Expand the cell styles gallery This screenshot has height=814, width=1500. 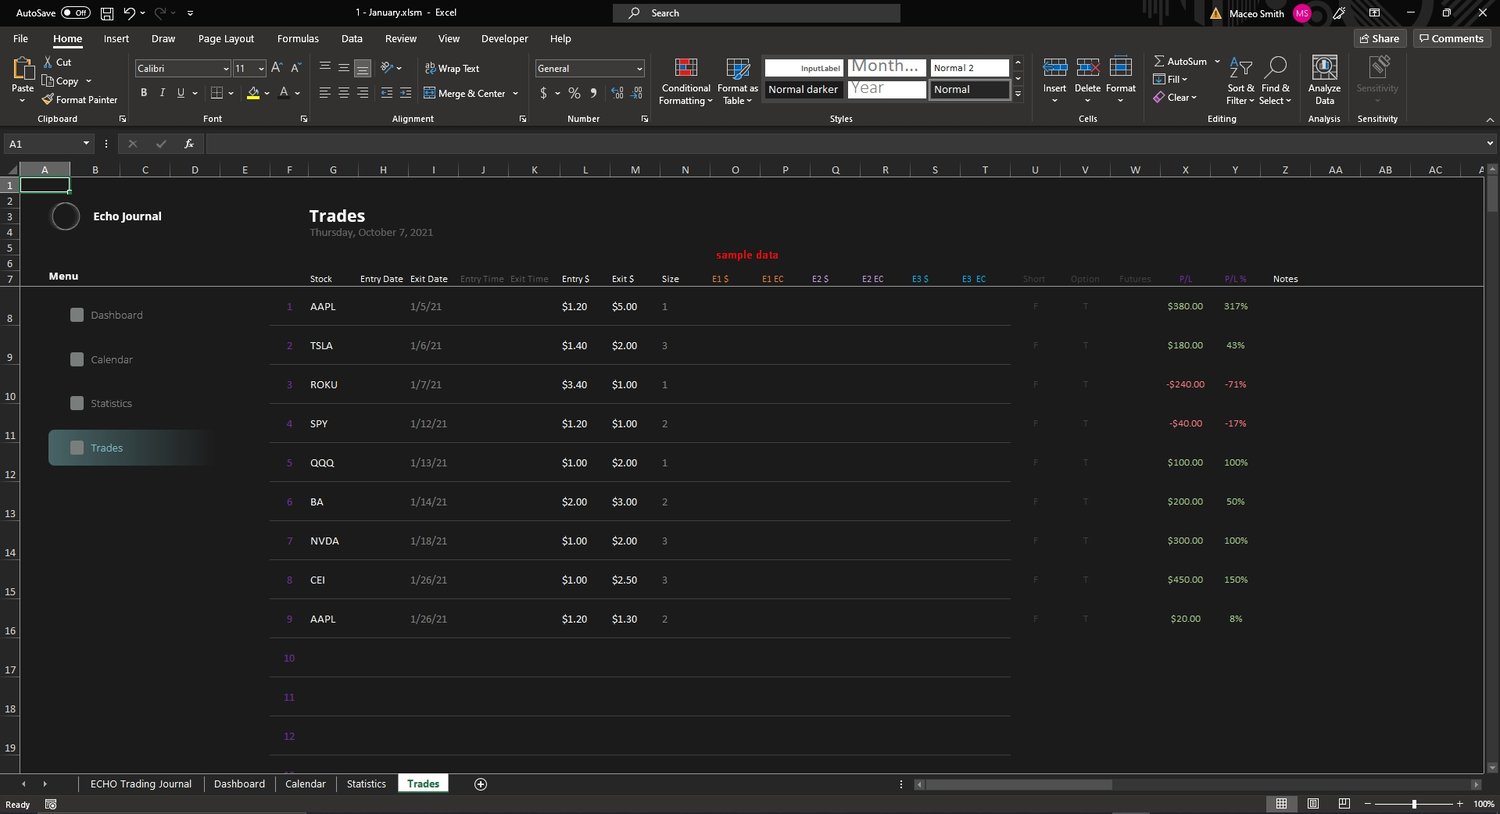pyautogui.click(x=1018, y=94)
